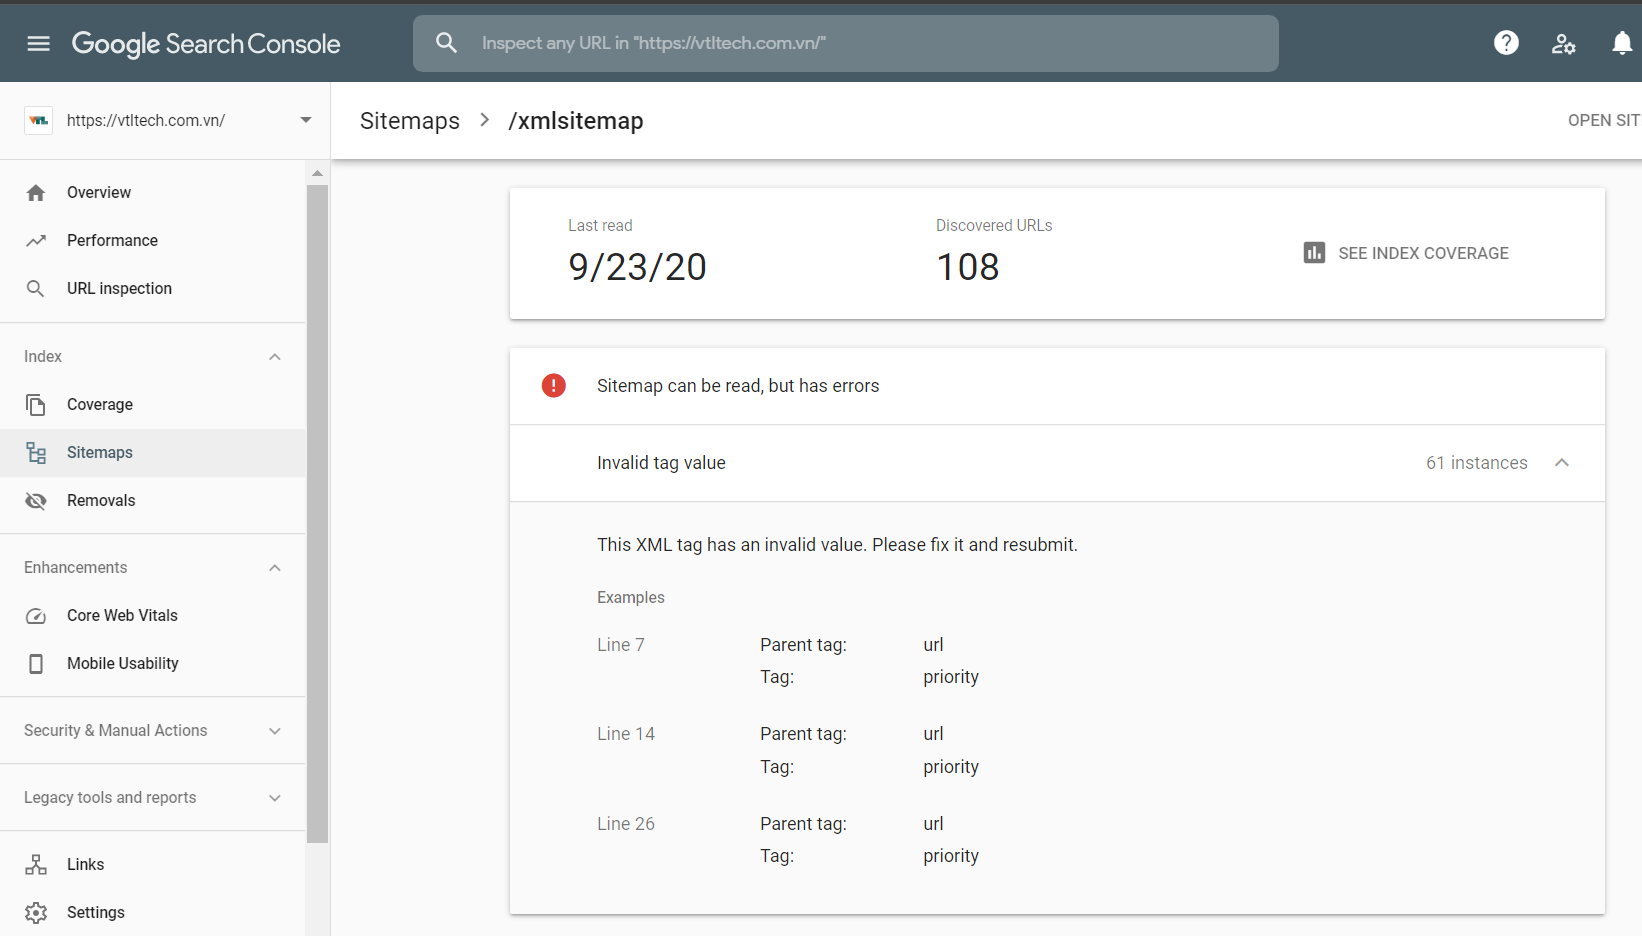This screenshot has width=1642, height=936.
Task: Click the Coverage pages icon
Action: point(36,405)
